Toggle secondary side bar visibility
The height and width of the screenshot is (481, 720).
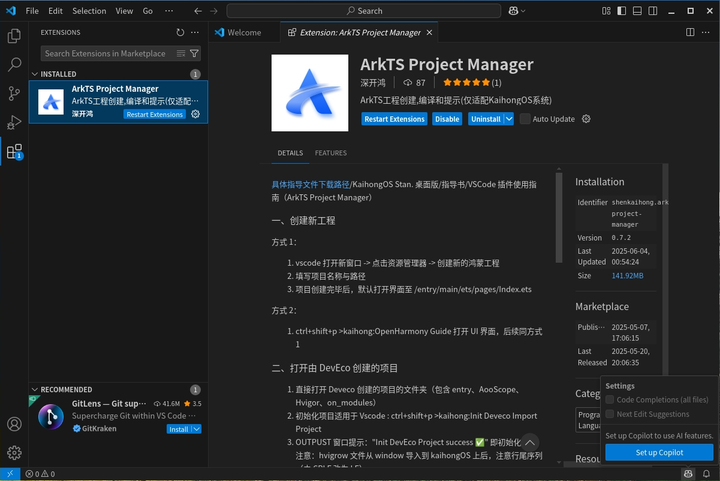[652, 11]
